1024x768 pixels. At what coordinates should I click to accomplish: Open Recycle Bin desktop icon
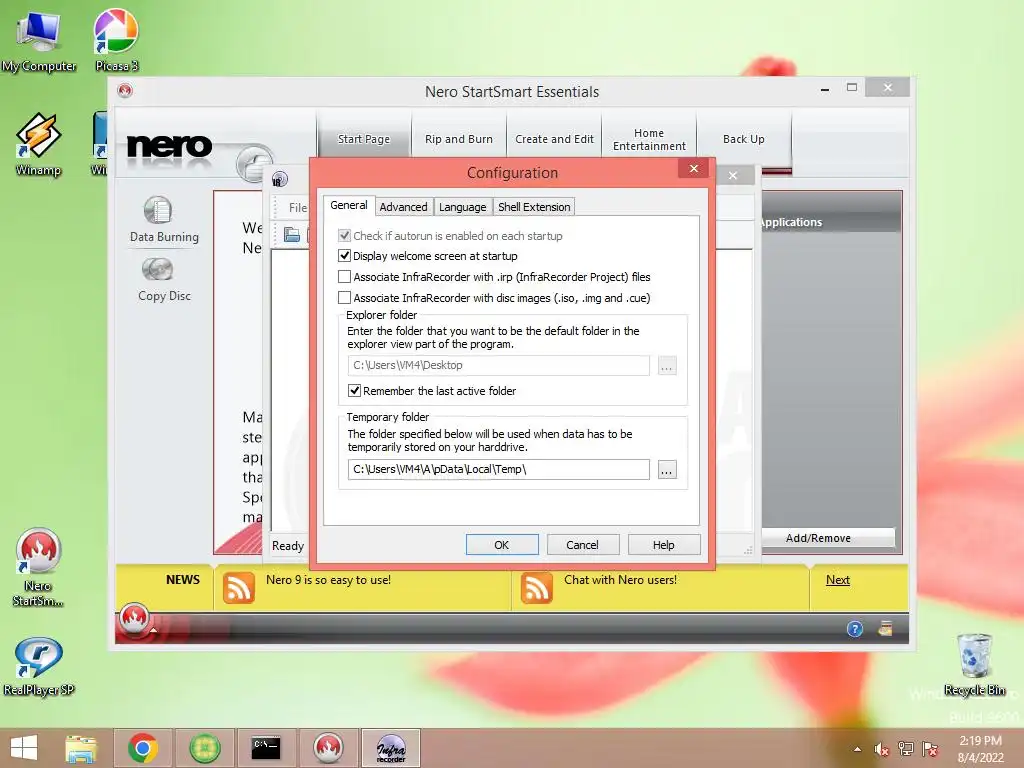click(974, 664)
